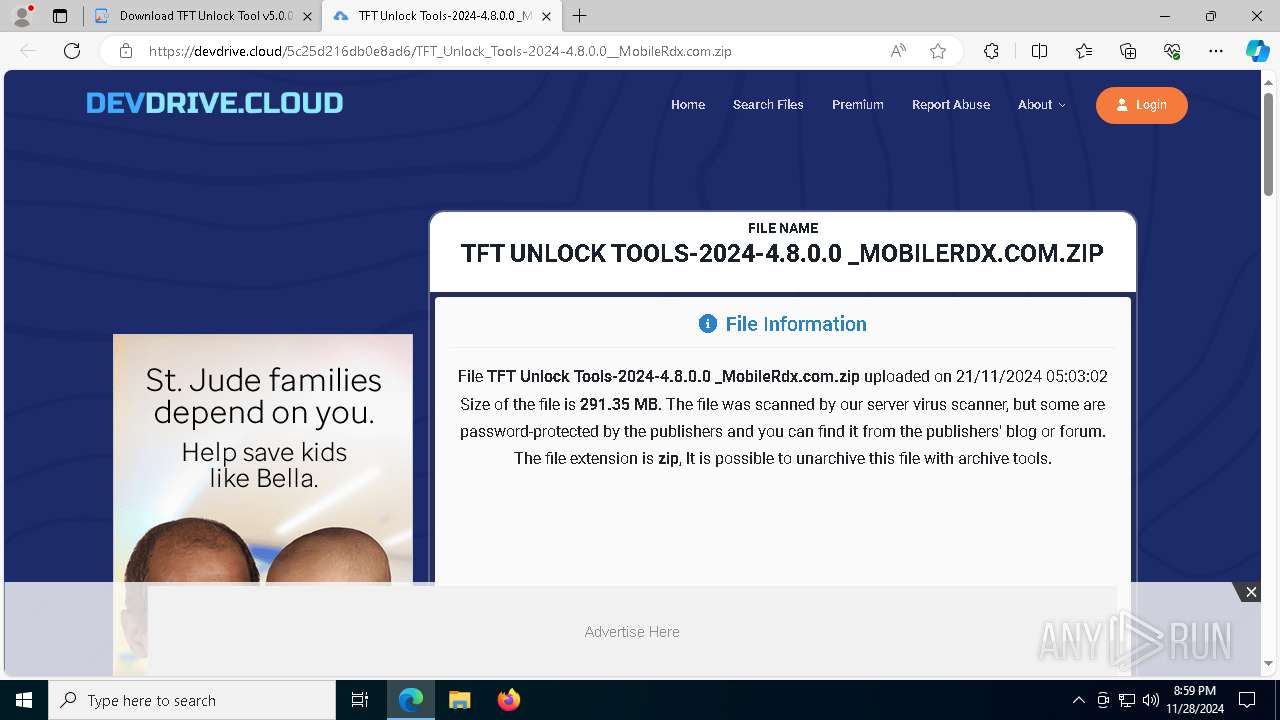1280x720 pixels.
Task: Open Task View on taskbar
Action: tap(360, 700)
